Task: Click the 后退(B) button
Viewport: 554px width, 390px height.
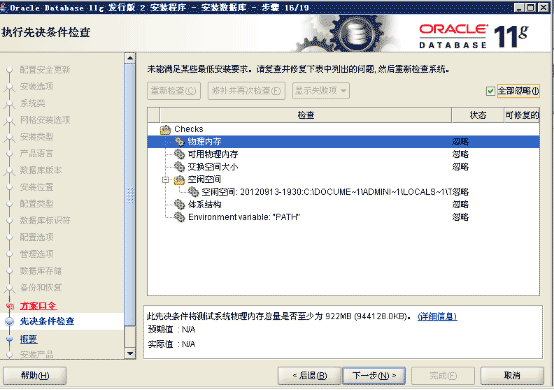Action: [x=310, y=376]
